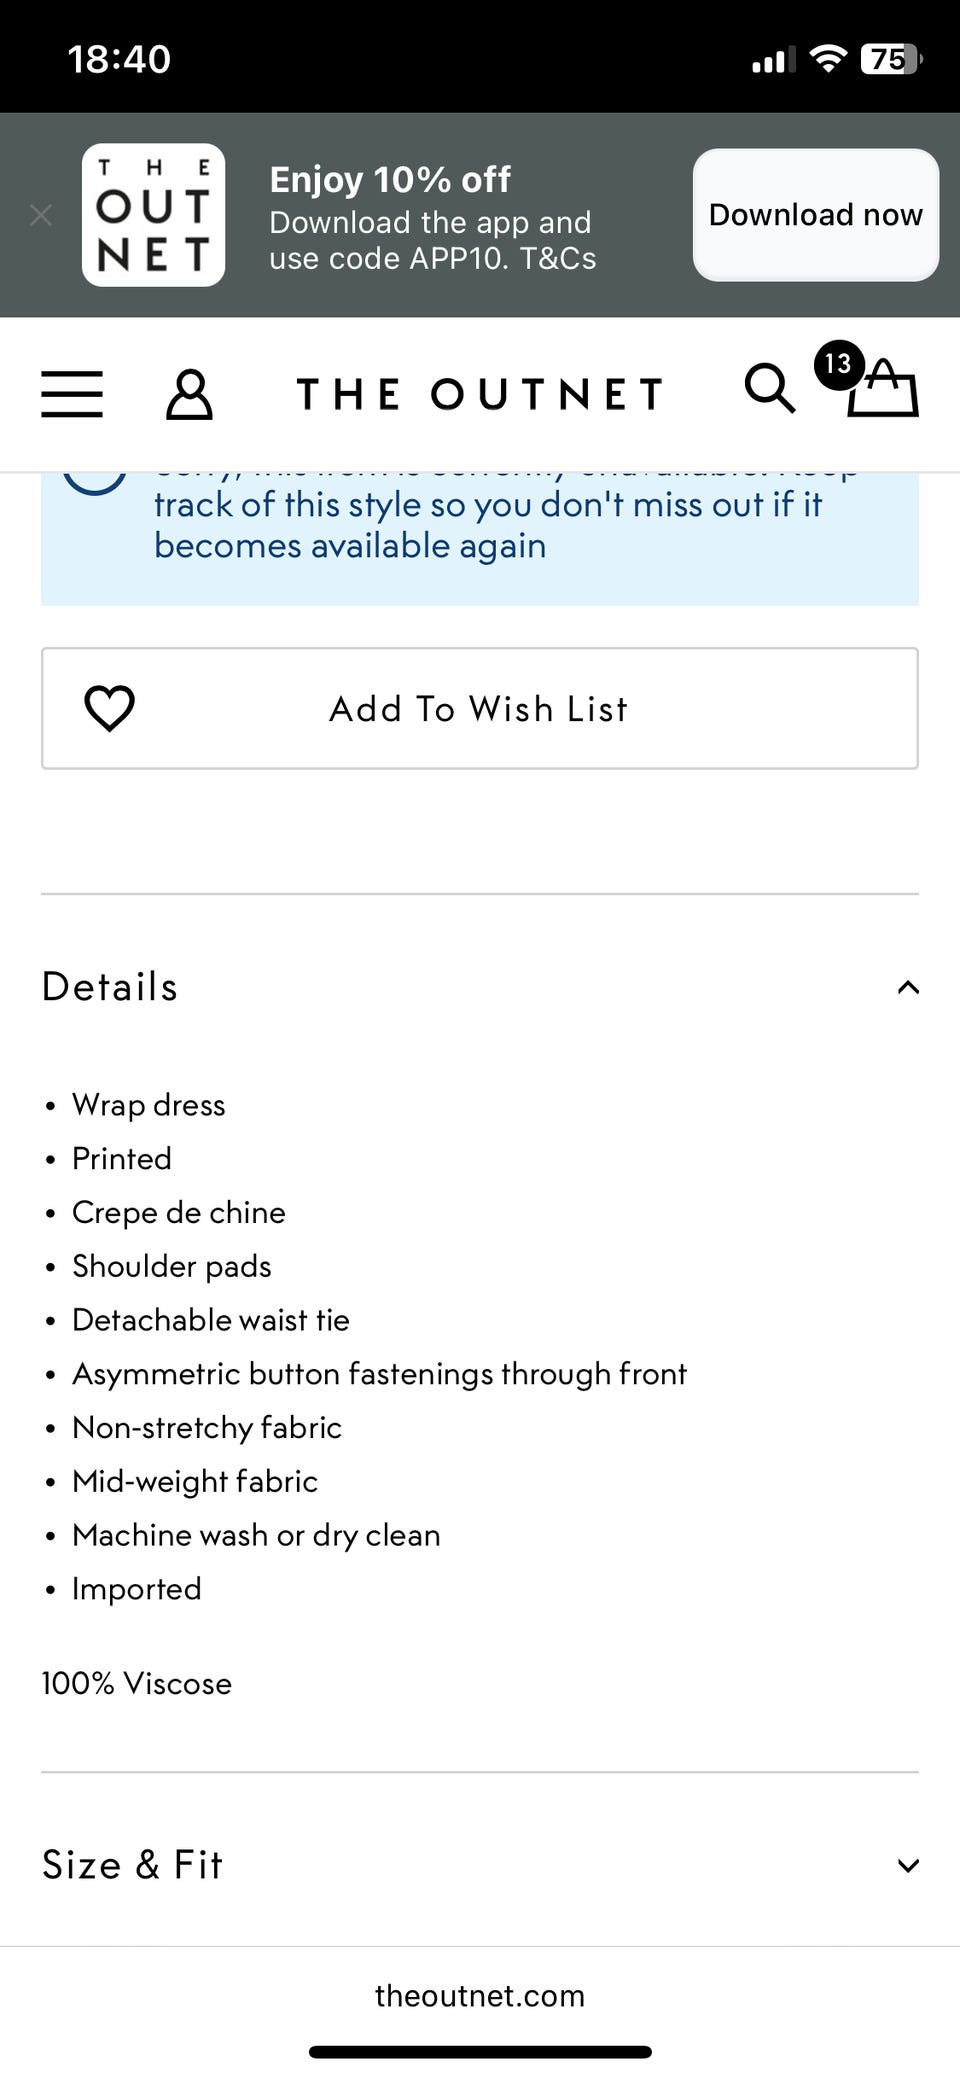Tap The Outnet app logo in banner
This screenshot has width=960, height=2079.
[x=153, y=215]
